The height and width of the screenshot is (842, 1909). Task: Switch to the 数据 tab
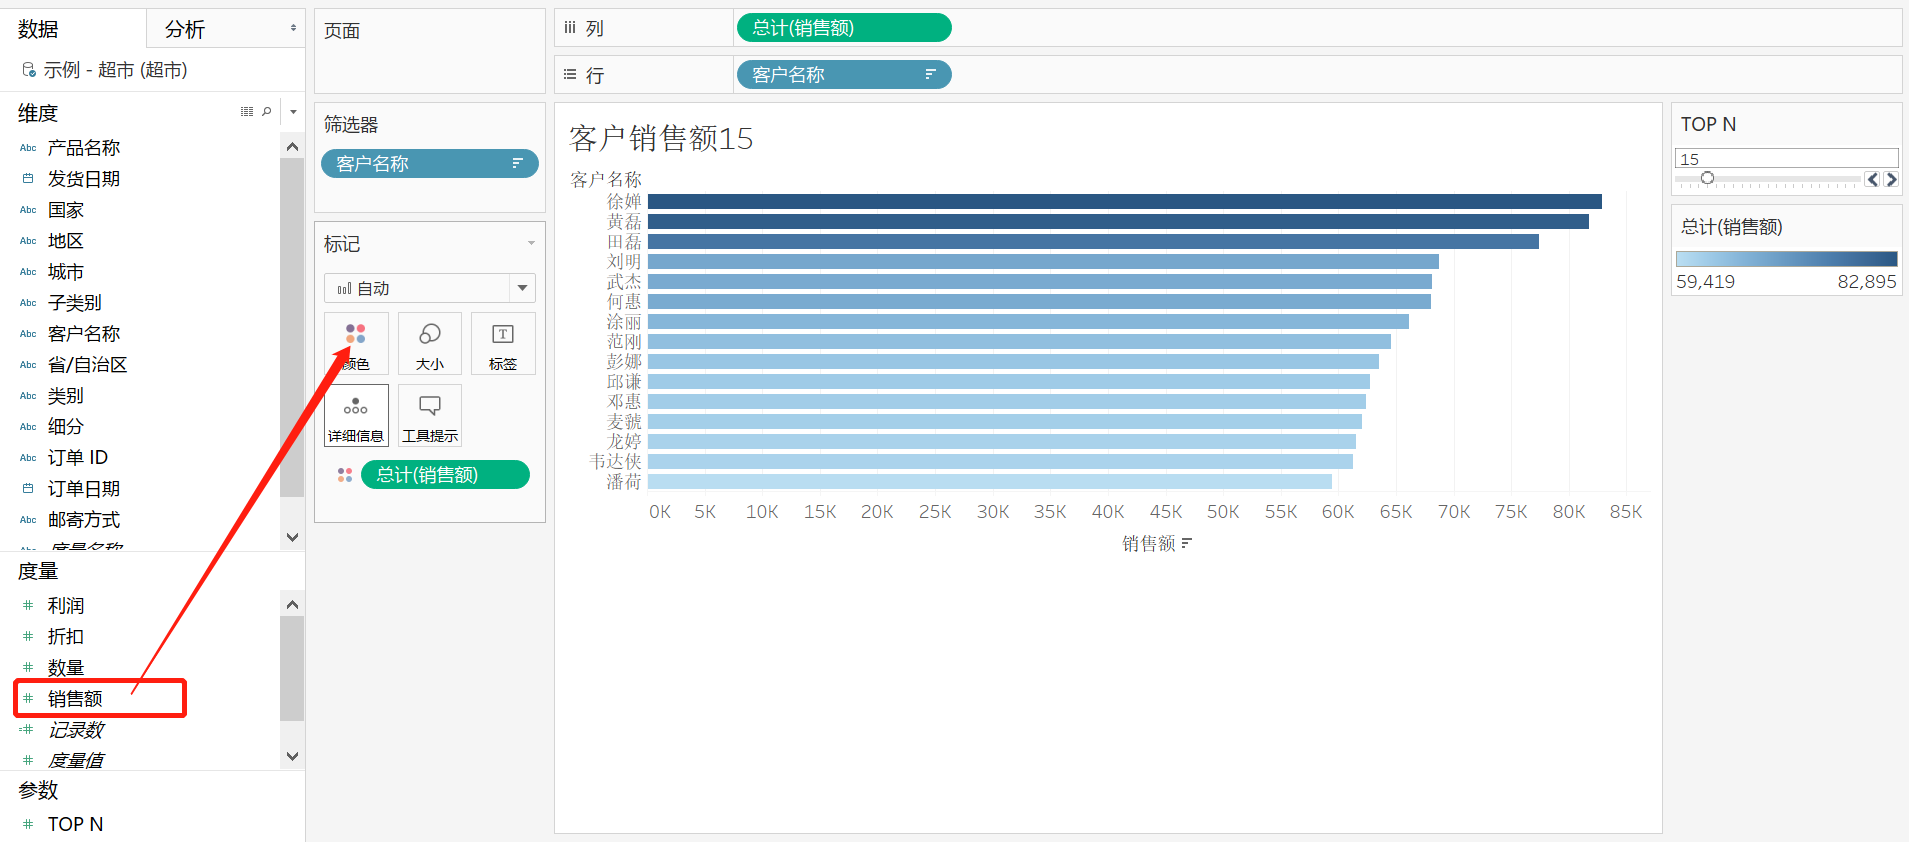point(38,29)
